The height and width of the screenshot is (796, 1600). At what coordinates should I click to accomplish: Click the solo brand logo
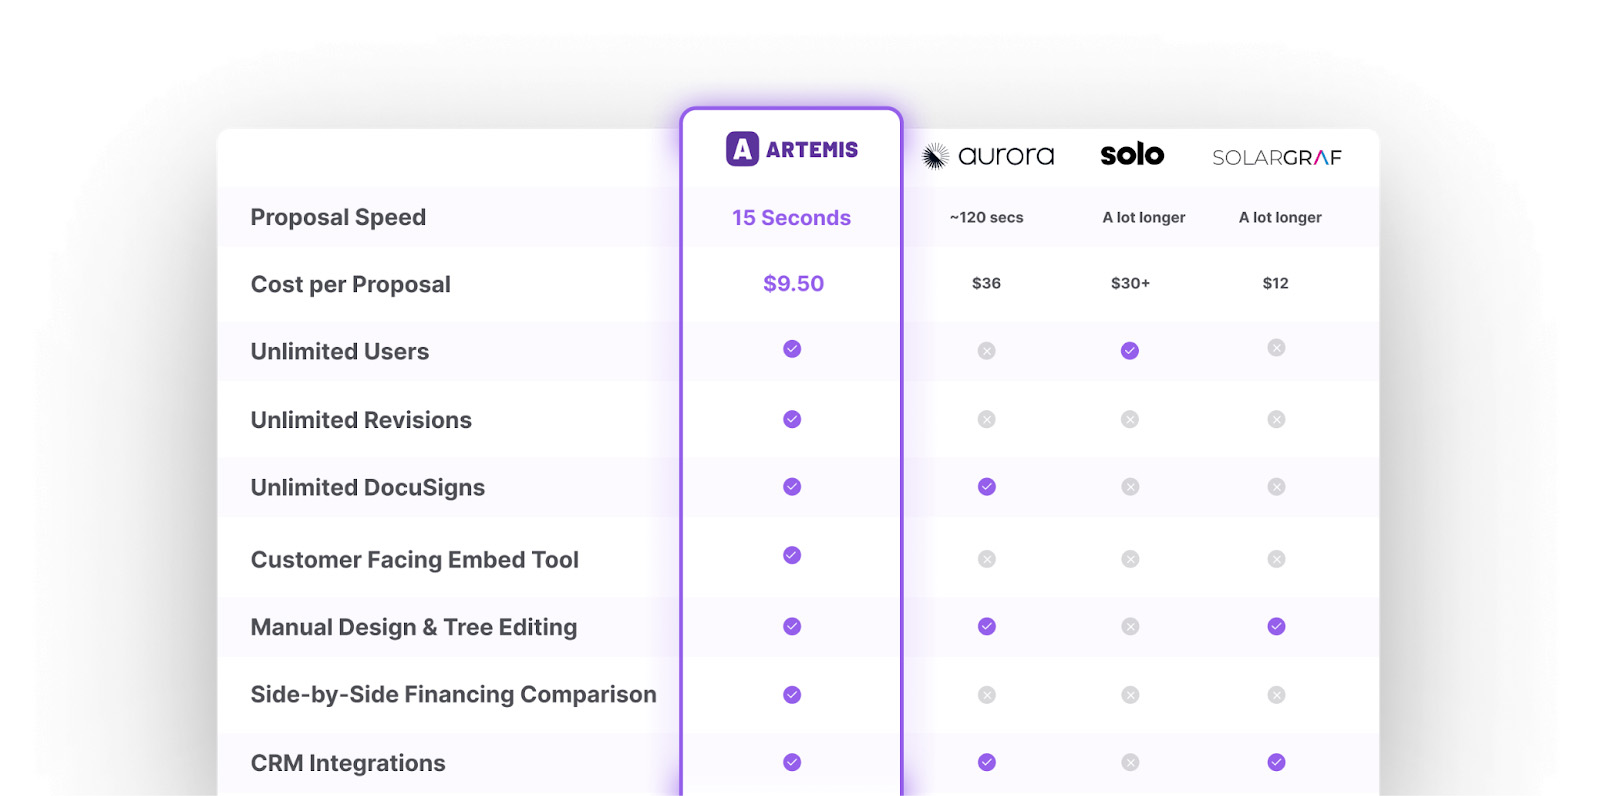[1132, 155]
